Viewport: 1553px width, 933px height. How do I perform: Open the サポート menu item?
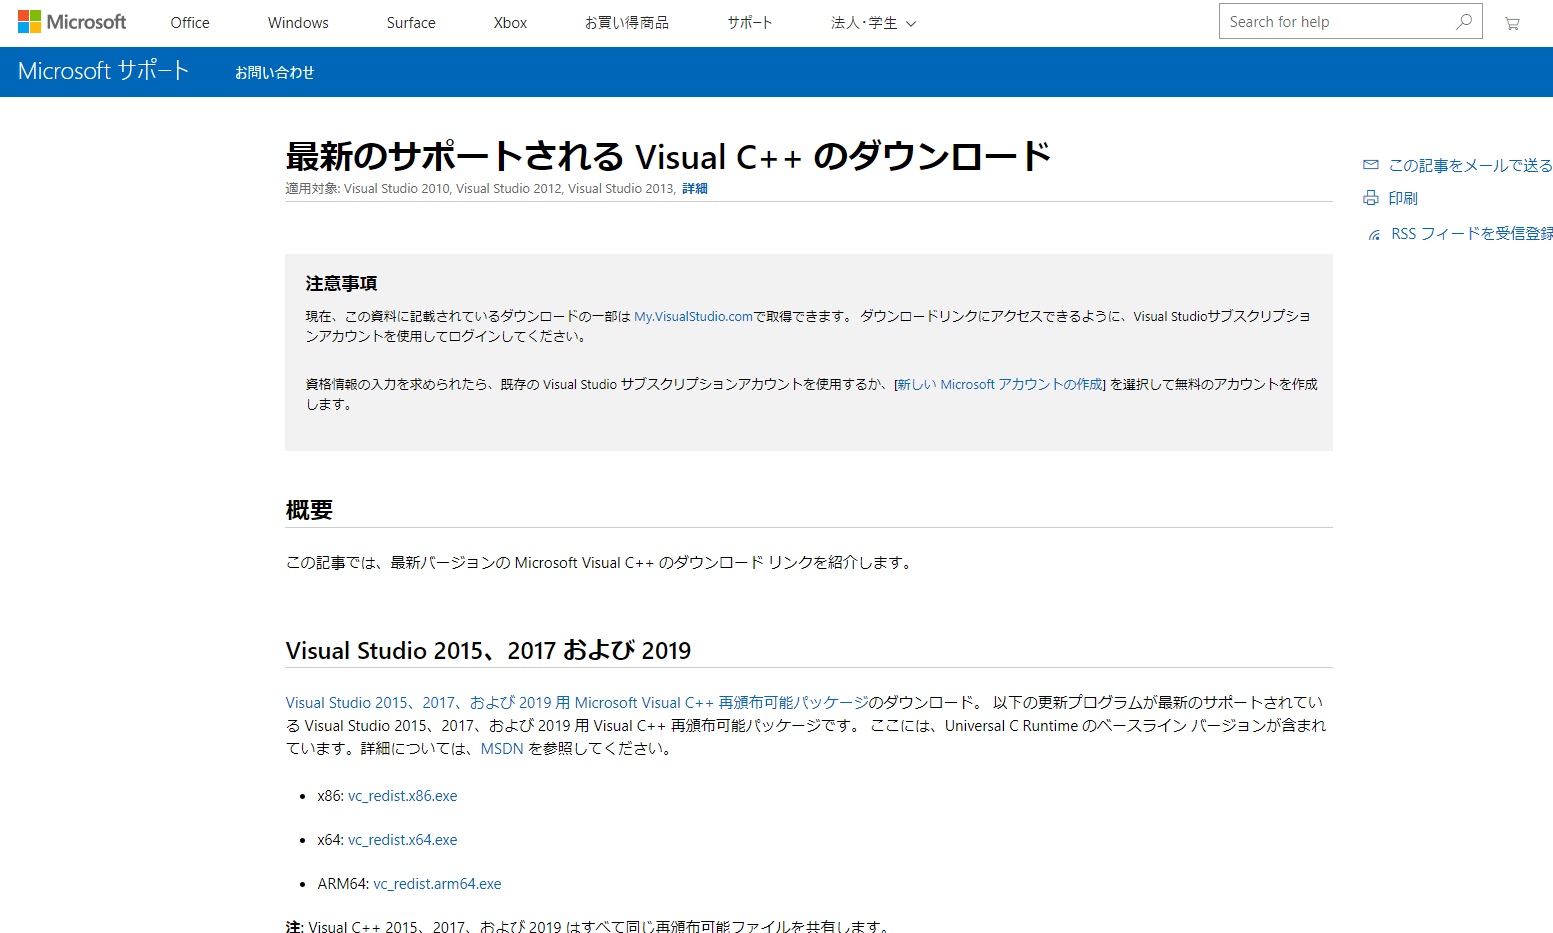pyautogui.click(x=750, y=23)
